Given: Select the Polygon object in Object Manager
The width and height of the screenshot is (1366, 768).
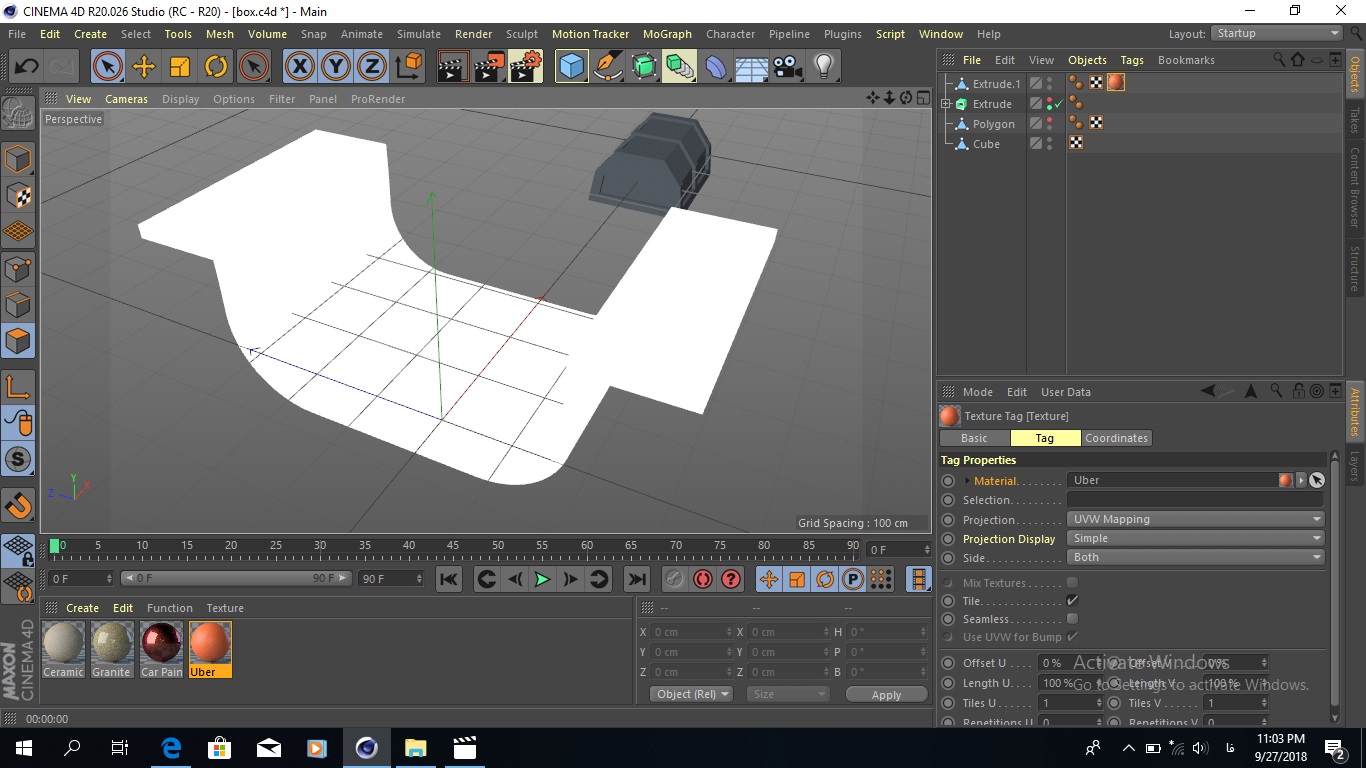Looking at the screenshot, I should coord(993,124).
